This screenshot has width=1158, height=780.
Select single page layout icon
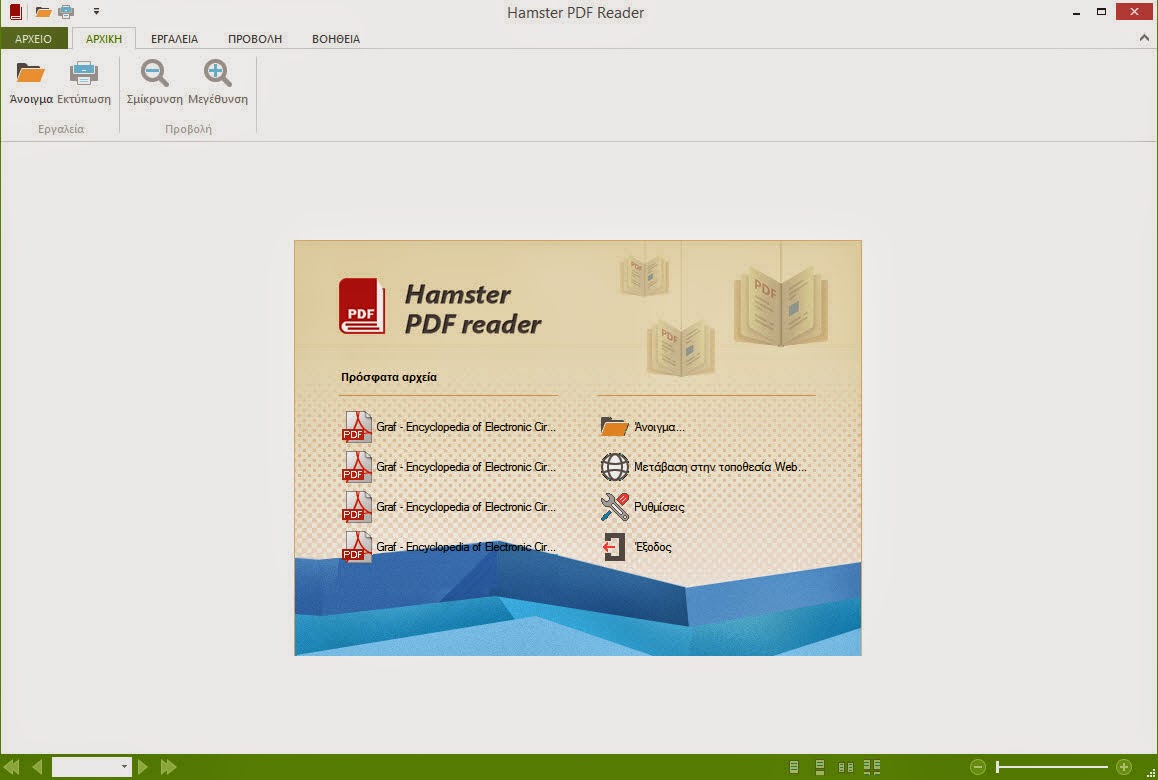794,767
